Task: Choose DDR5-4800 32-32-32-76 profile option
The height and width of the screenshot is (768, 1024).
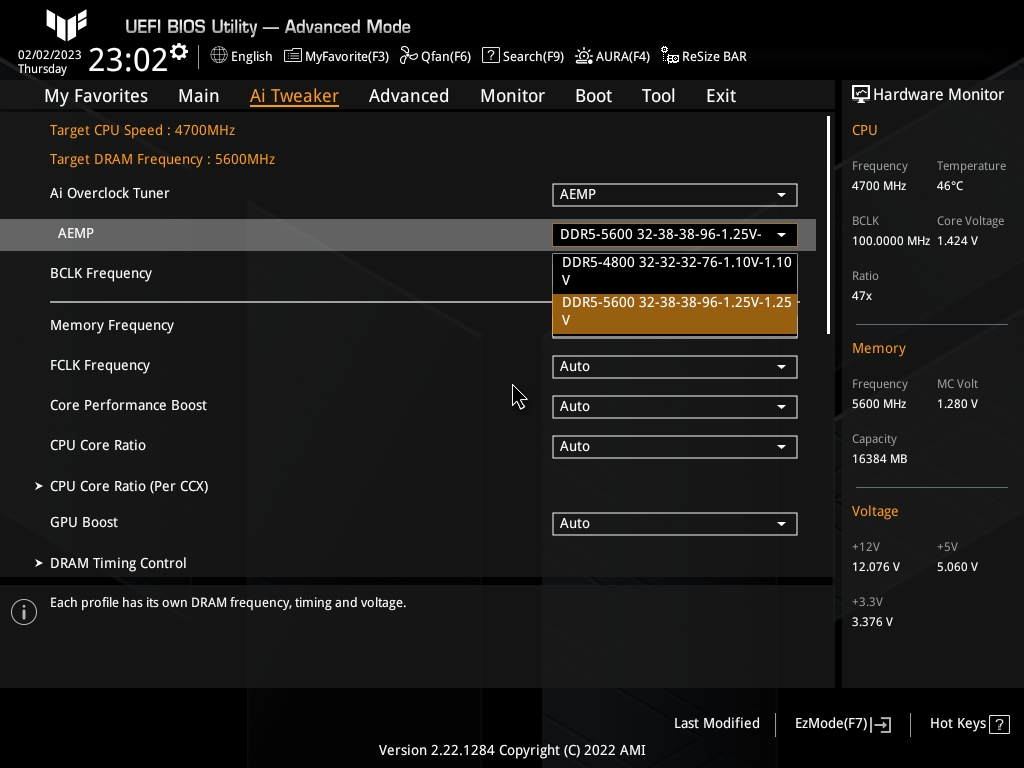Action: pos(675,271)
